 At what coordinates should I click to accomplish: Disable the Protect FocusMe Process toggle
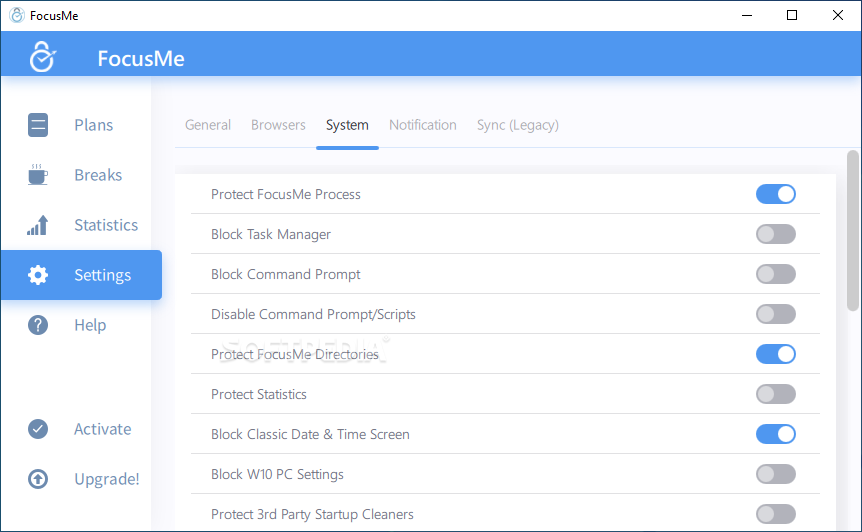coord(775,194)
